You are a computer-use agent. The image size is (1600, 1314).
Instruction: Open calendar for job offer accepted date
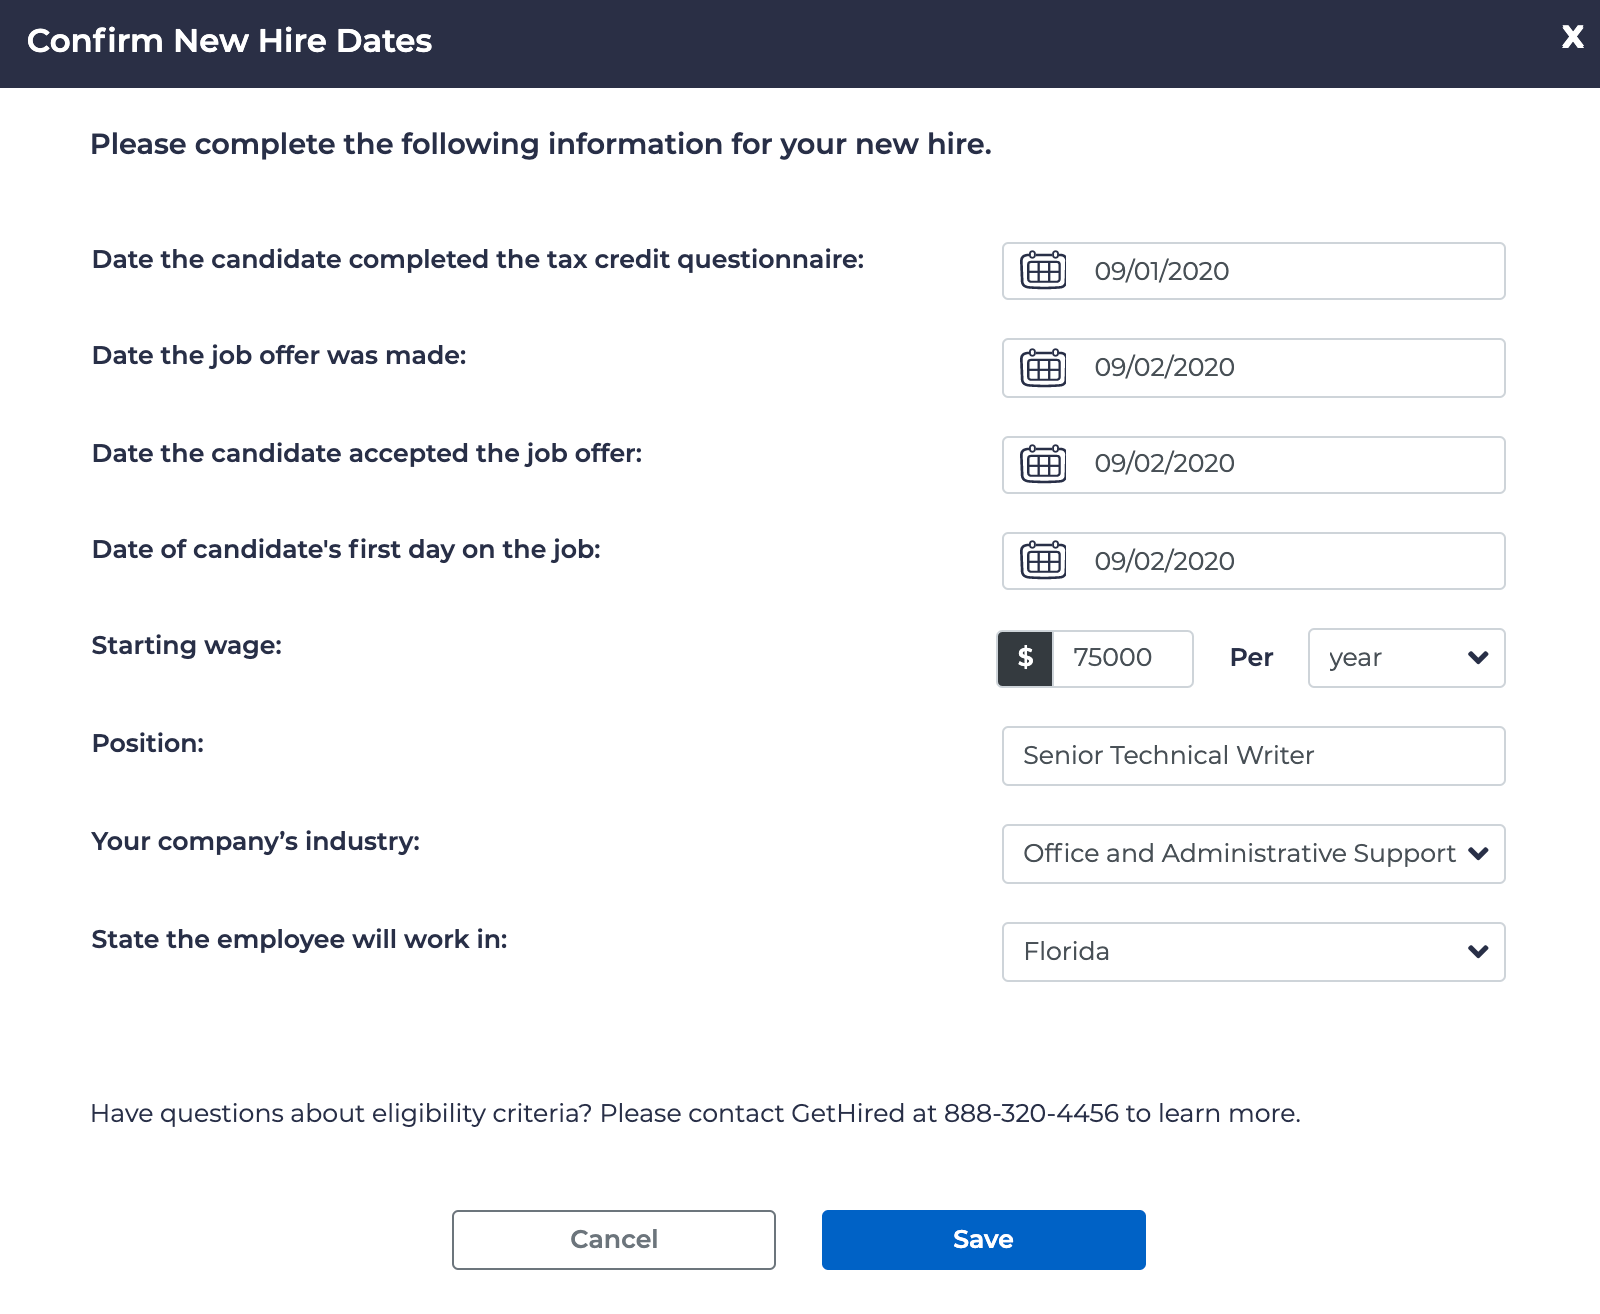pos(1043,464)
